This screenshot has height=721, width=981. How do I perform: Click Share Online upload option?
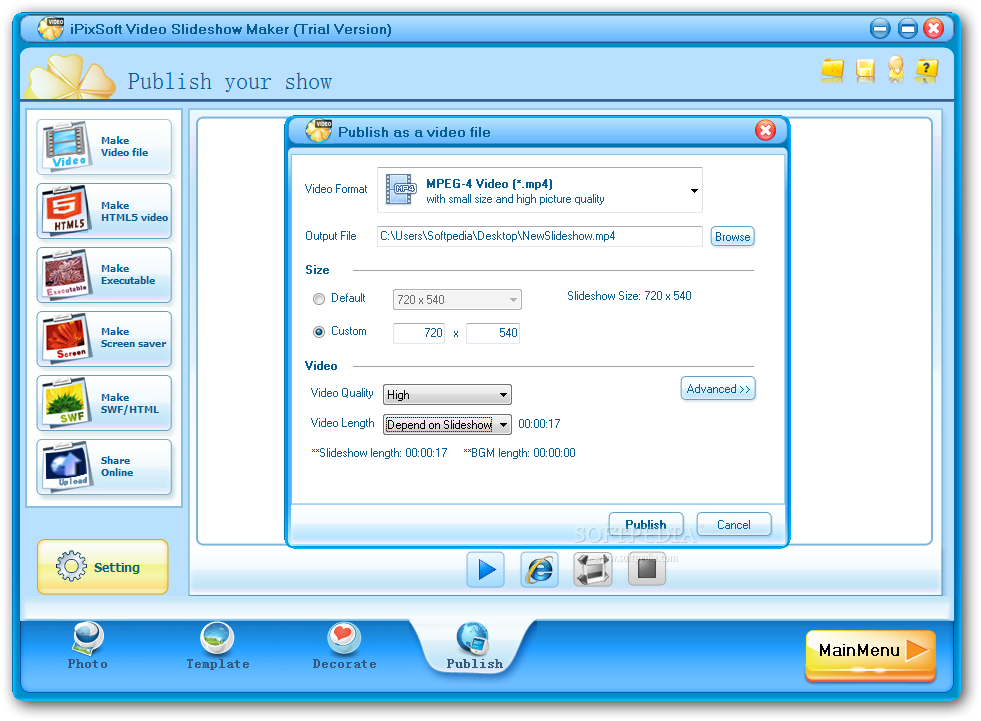(x=104, y=467)
